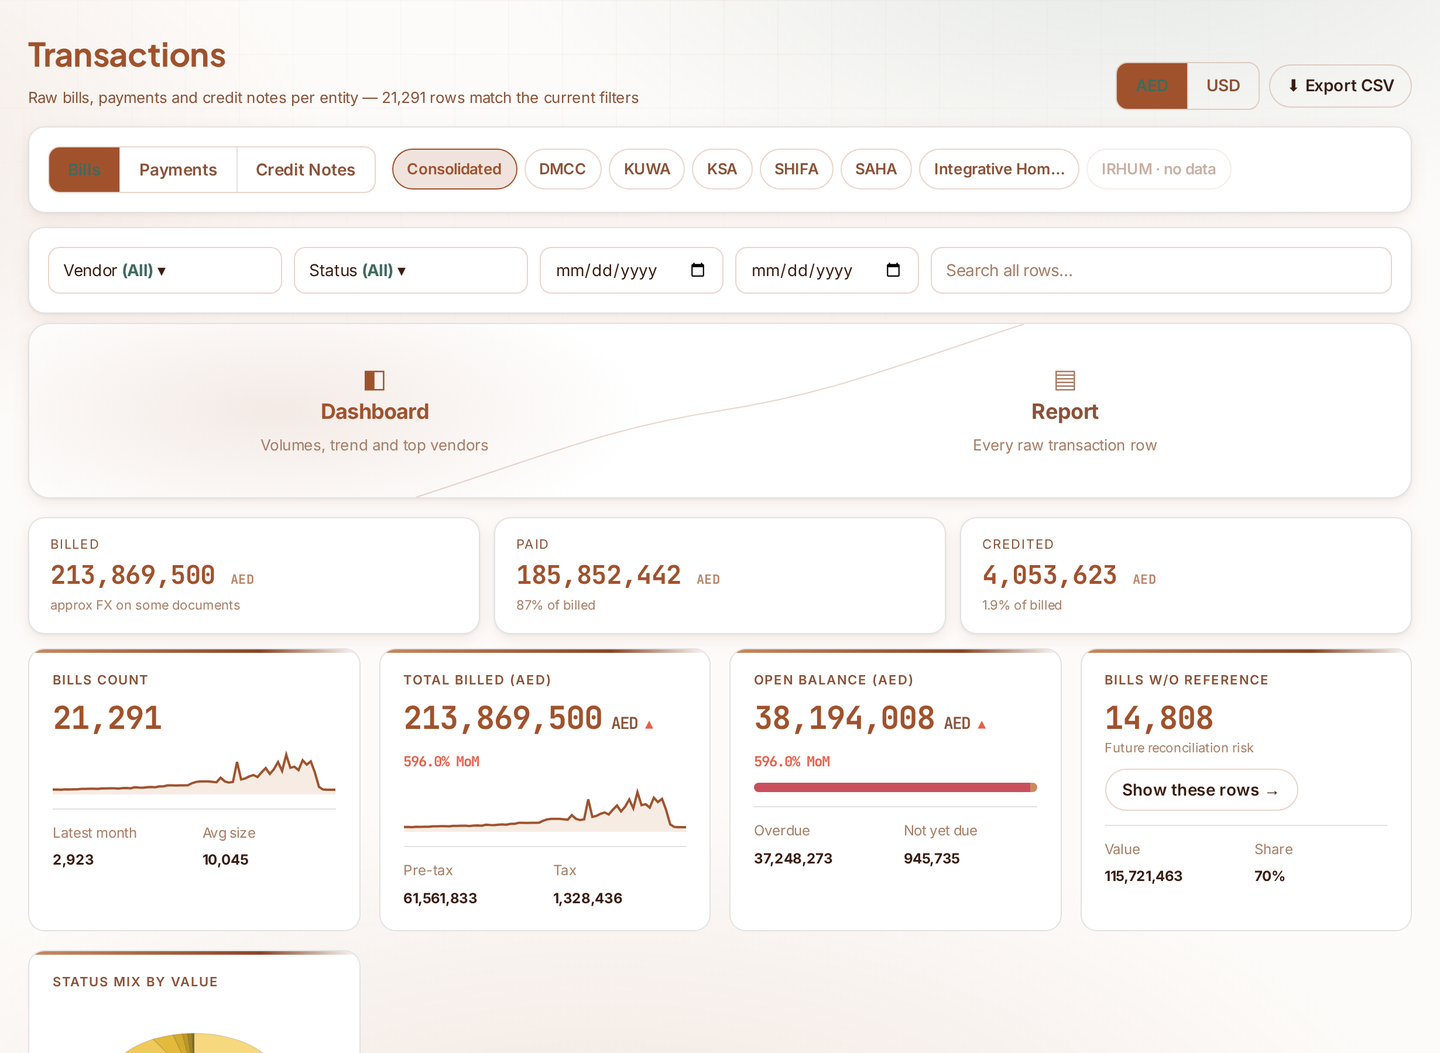Click the Credited value 4,053,623
The image size is (1440, 1053).
pos(1049,575)
